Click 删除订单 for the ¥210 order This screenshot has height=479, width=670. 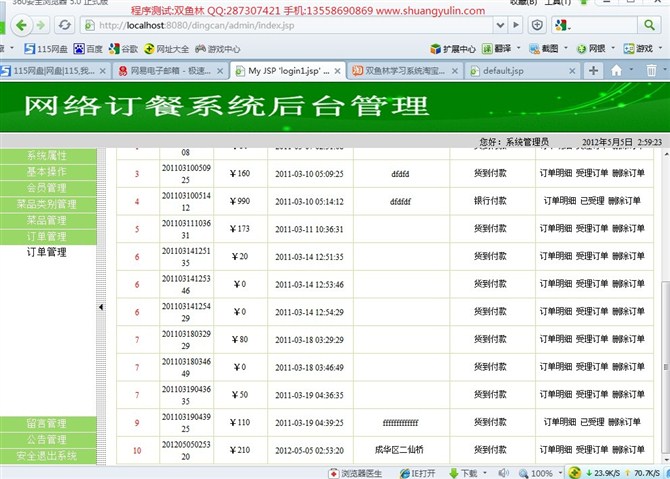[x=628, y=450]
